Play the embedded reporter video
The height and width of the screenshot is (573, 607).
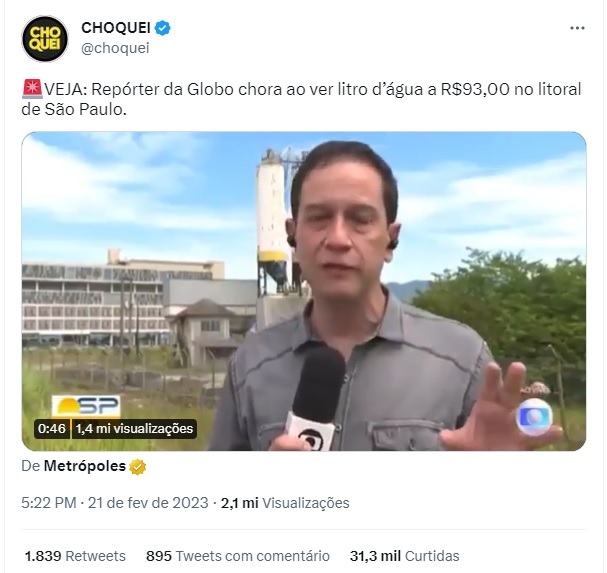pyautogui.click(x=304, y=291)
